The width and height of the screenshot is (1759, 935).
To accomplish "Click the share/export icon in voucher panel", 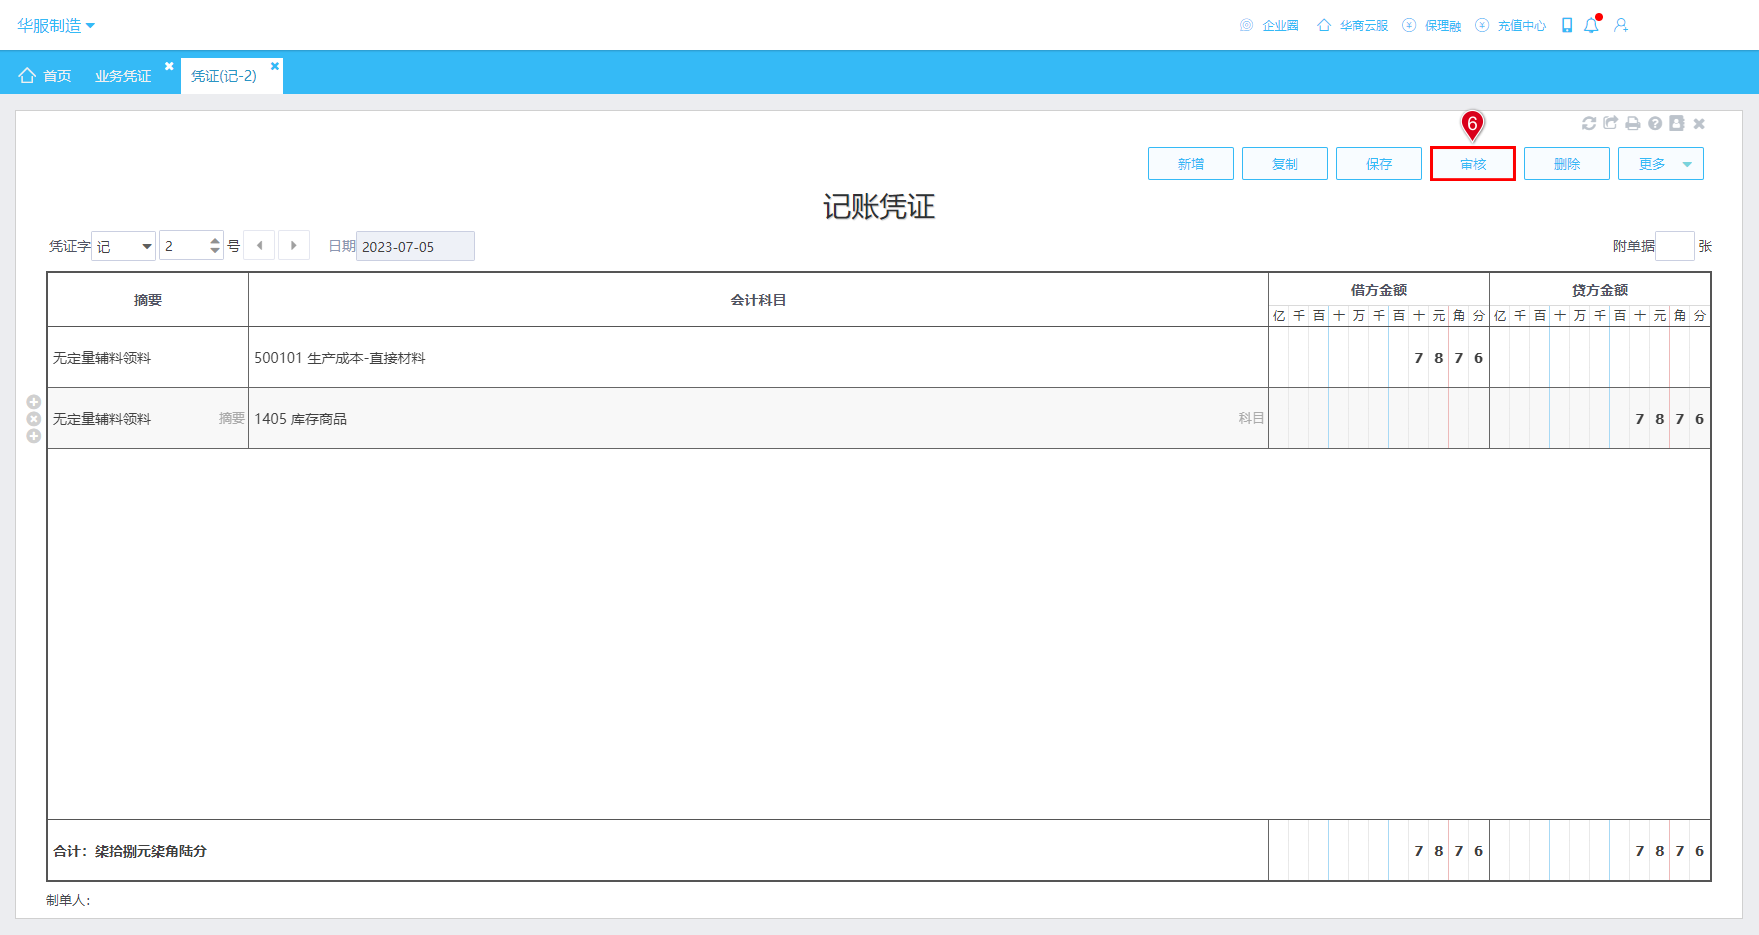I will [x=1610, y=123].
